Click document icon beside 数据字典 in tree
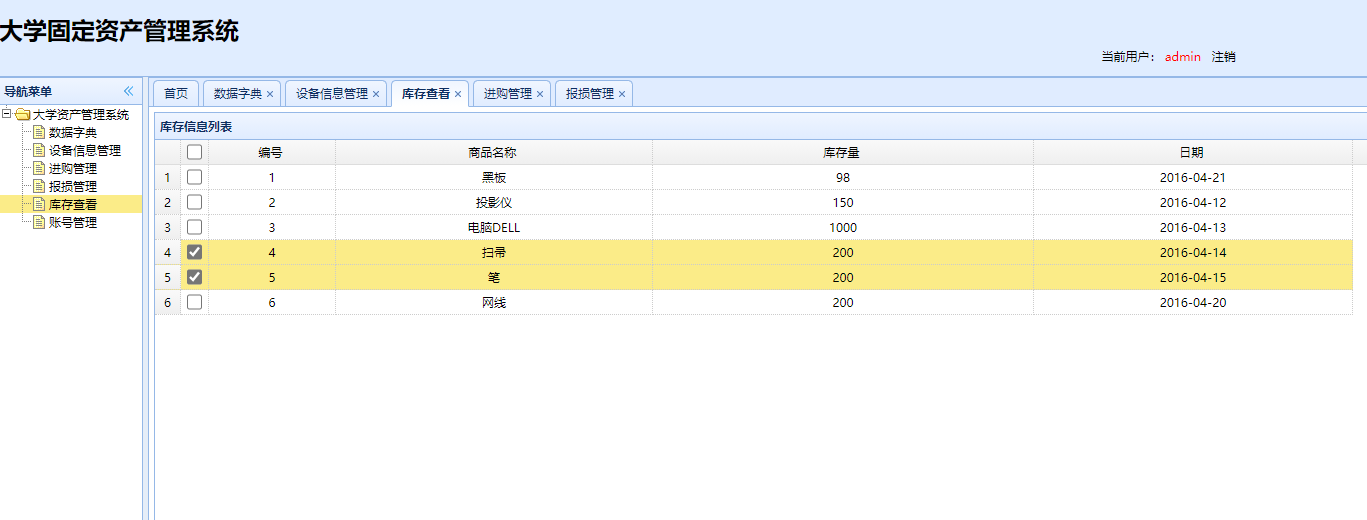The height and width of the screenshot is (520, 1367). point(39,132)
